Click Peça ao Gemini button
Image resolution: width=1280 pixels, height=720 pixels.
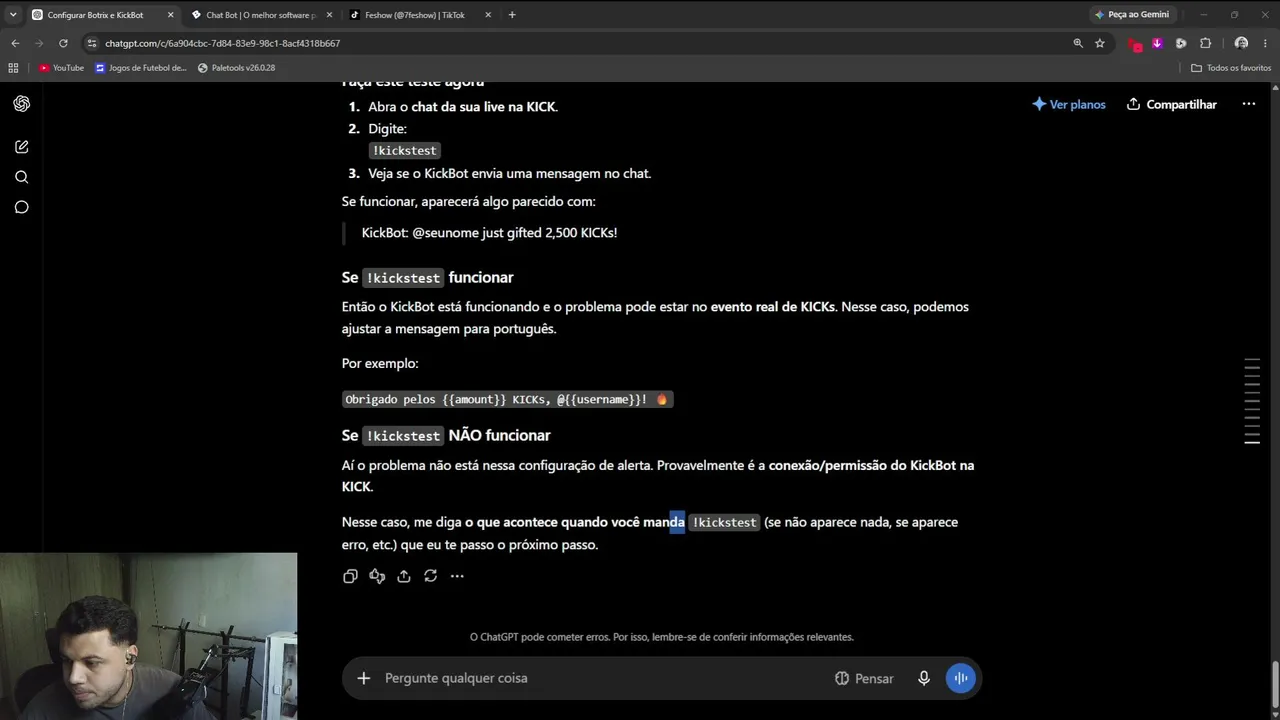(x=1132, y=15)
